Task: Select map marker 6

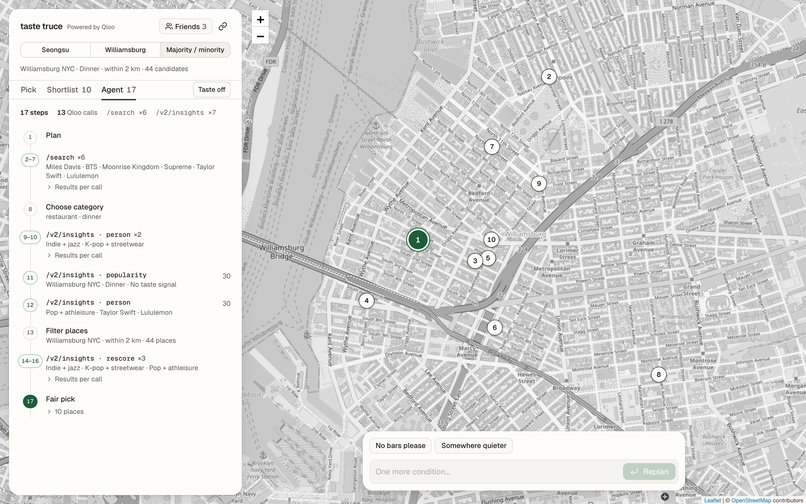Action: pyautogui.click(x=494, y=328)
